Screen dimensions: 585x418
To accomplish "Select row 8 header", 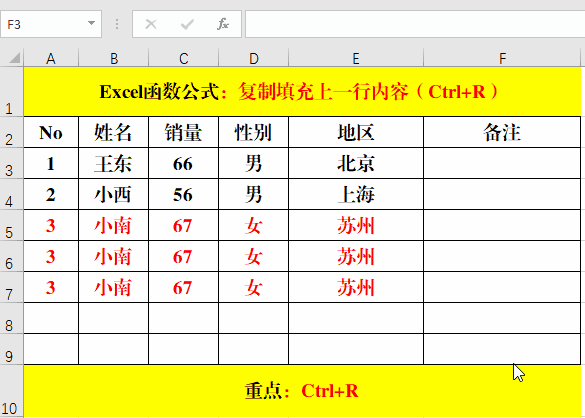I will (x=11, y=318).
